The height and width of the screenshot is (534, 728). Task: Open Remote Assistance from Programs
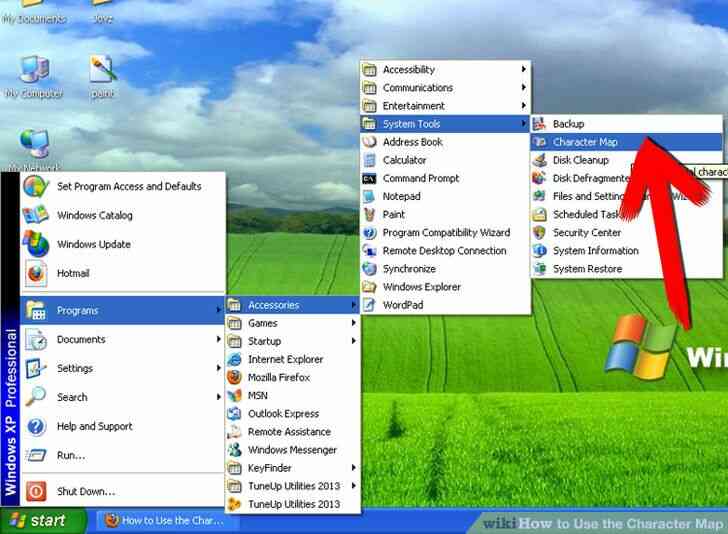[292, 432]
